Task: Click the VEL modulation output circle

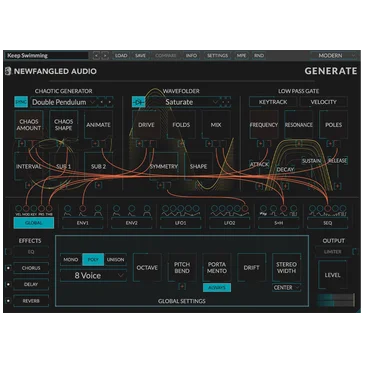Action: 18,209
